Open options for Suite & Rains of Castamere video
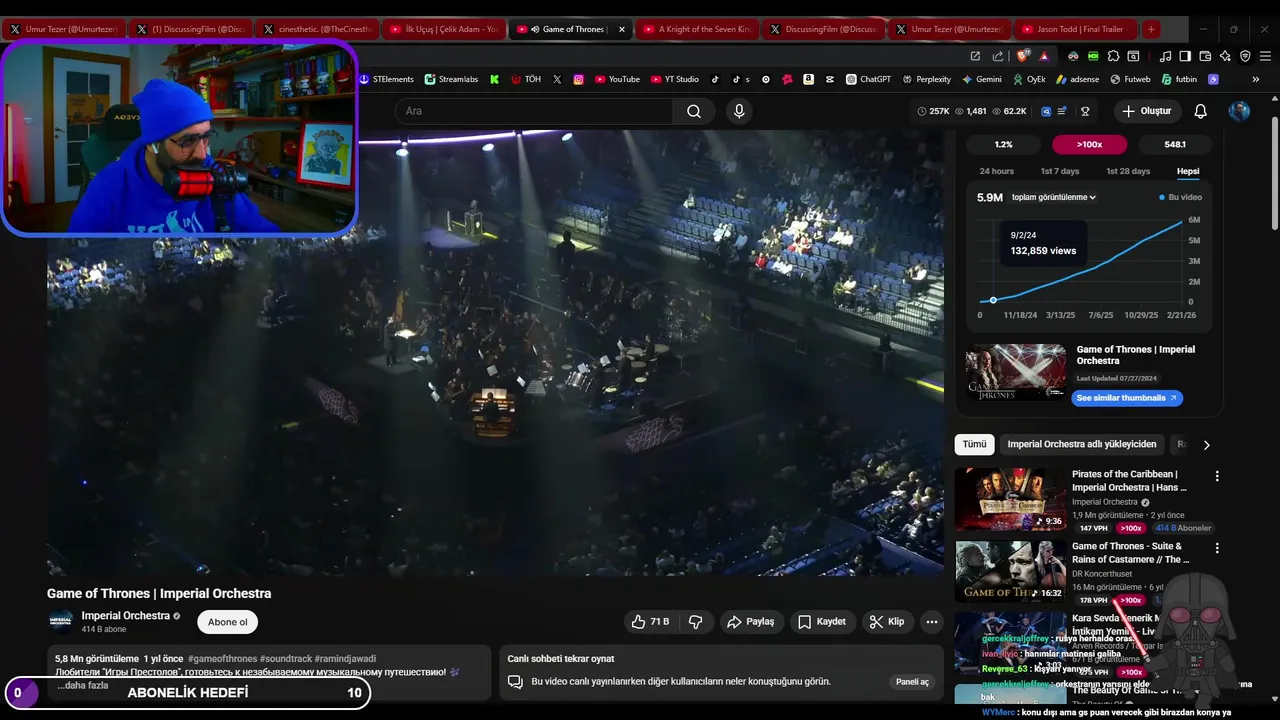1280x720 pixels. [1217, 549]
